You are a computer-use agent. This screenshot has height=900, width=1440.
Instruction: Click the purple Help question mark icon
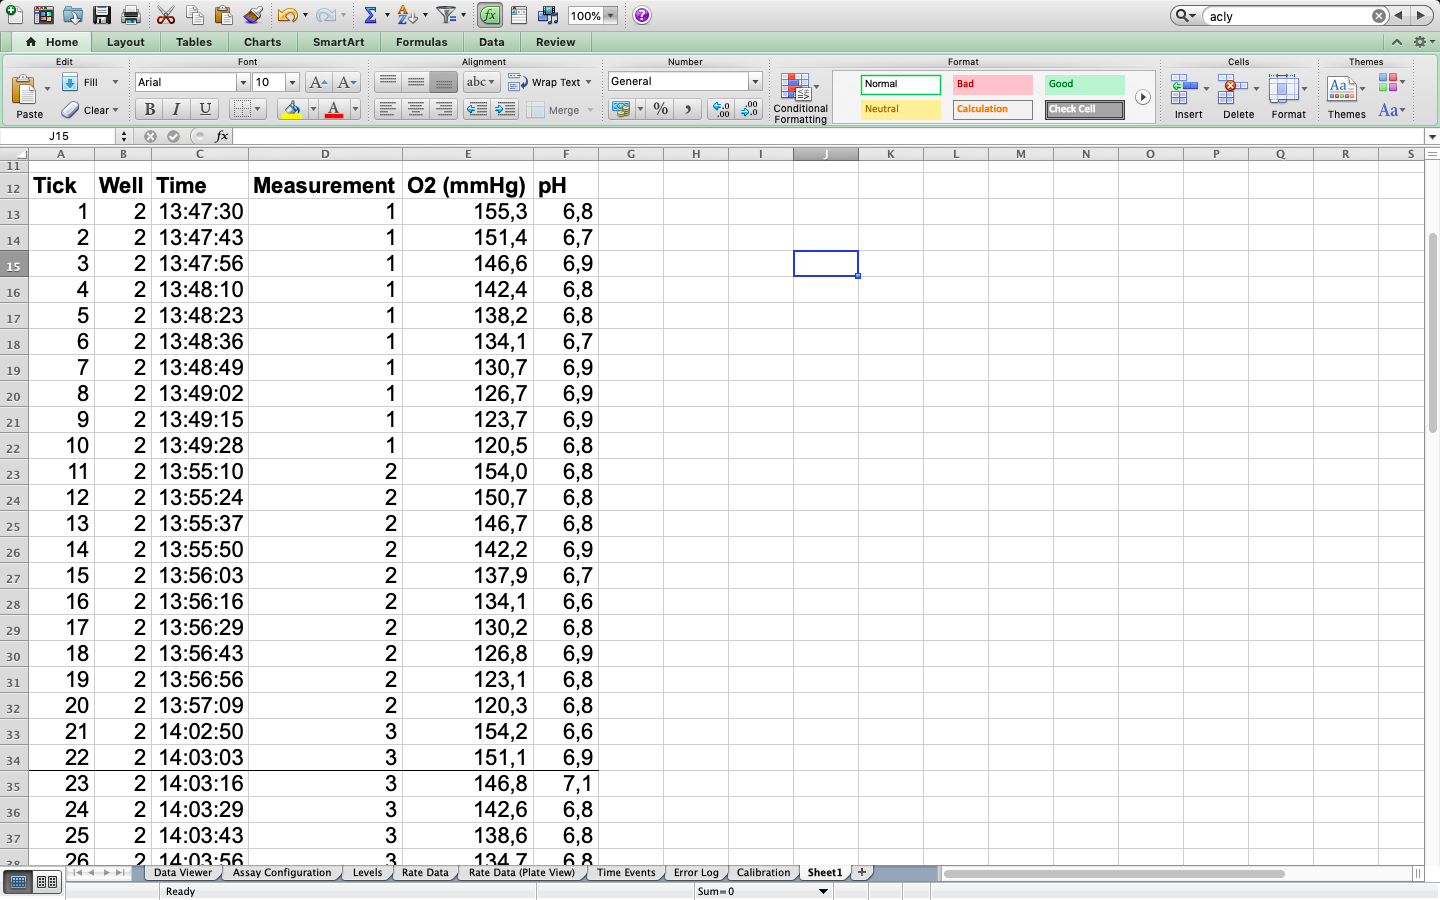tap(642, 15)
